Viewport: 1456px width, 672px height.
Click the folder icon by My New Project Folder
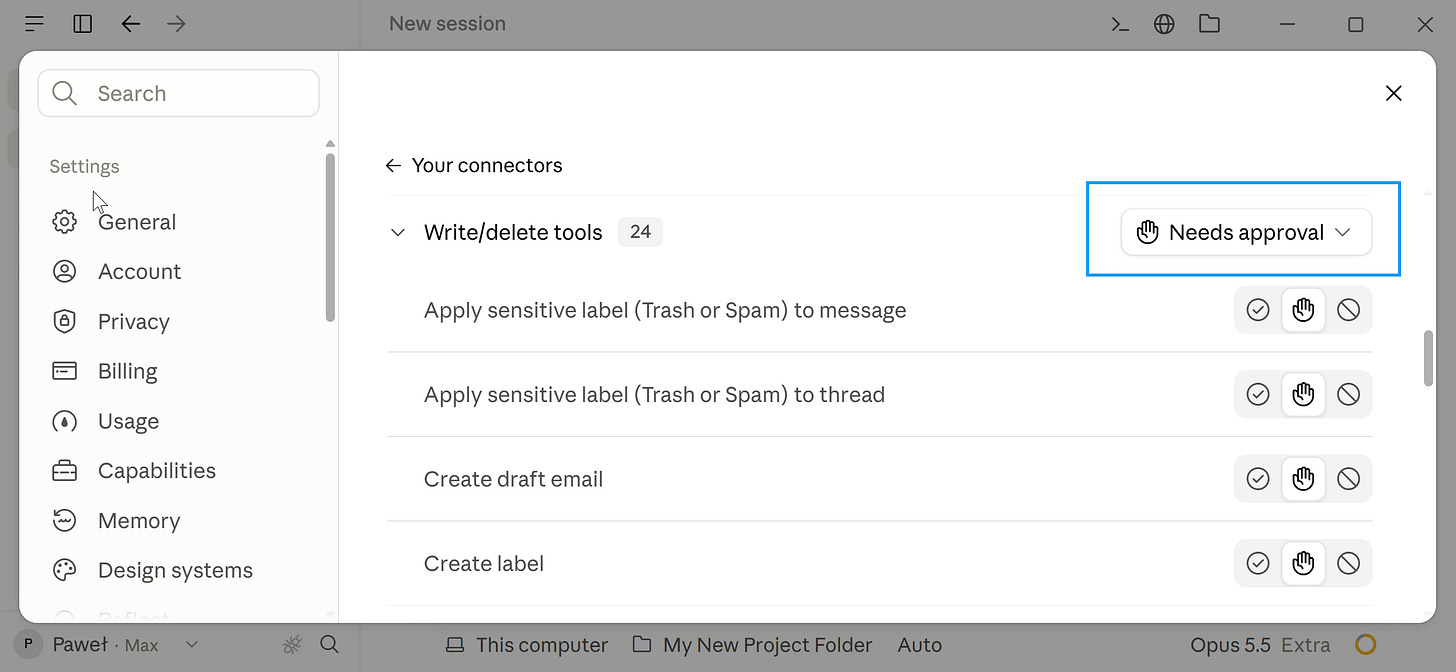pos(643,645)
